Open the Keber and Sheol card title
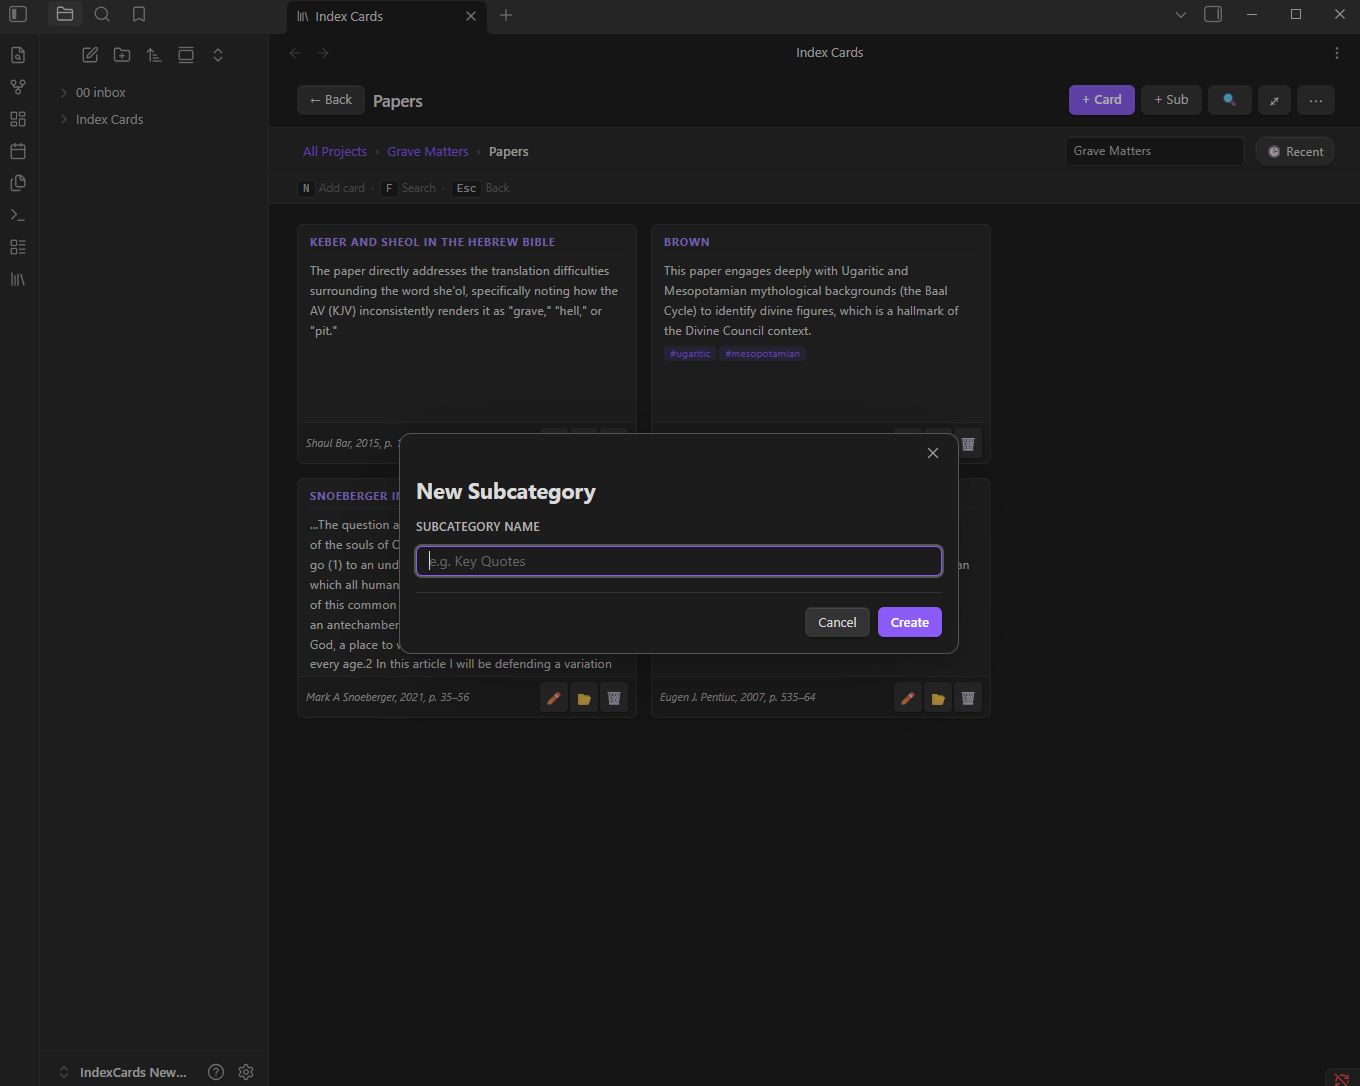The height and width of the screenshot is (1086, 1360). tap(432, 242)
